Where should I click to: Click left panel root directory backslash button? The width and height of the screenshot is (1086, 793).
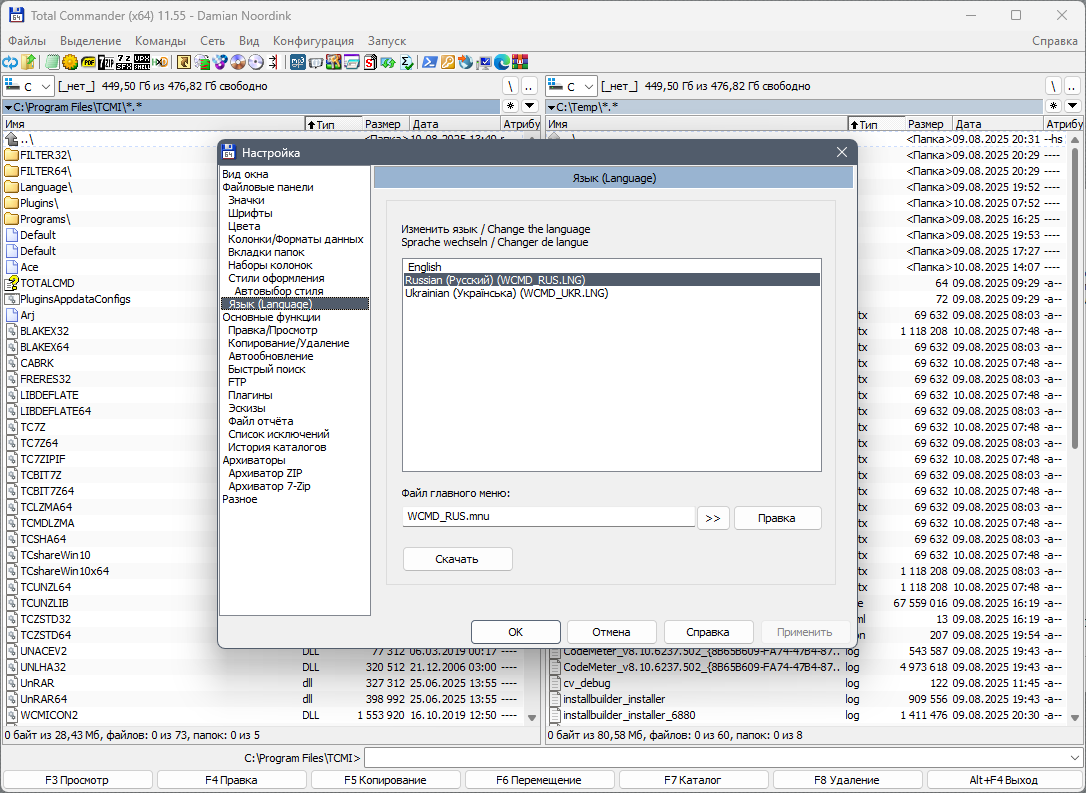pyautogui.click(x=510, y=87)
